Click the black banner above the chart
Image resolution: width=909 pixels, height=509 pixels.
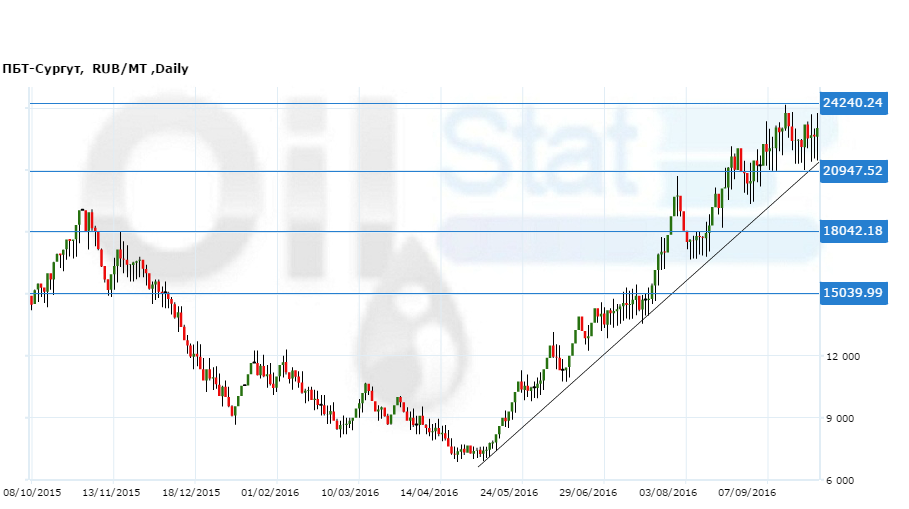(x=454, y=28)
